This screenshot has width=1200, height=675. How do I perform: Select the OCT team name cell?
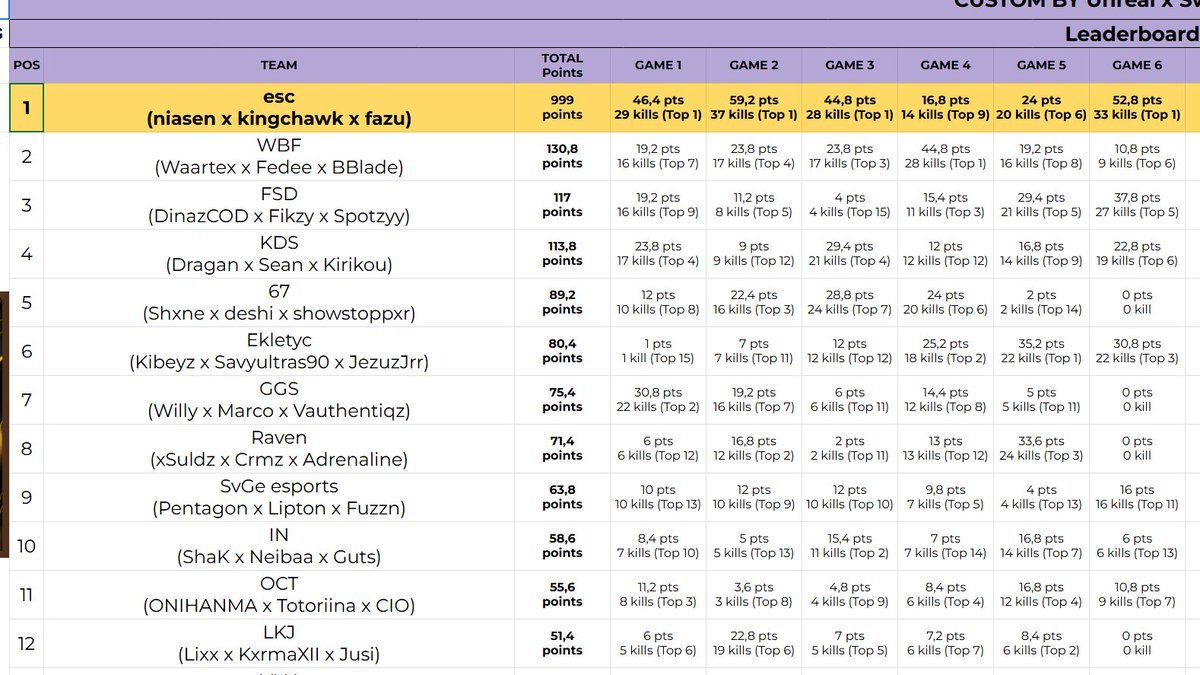tap(279, 595)
